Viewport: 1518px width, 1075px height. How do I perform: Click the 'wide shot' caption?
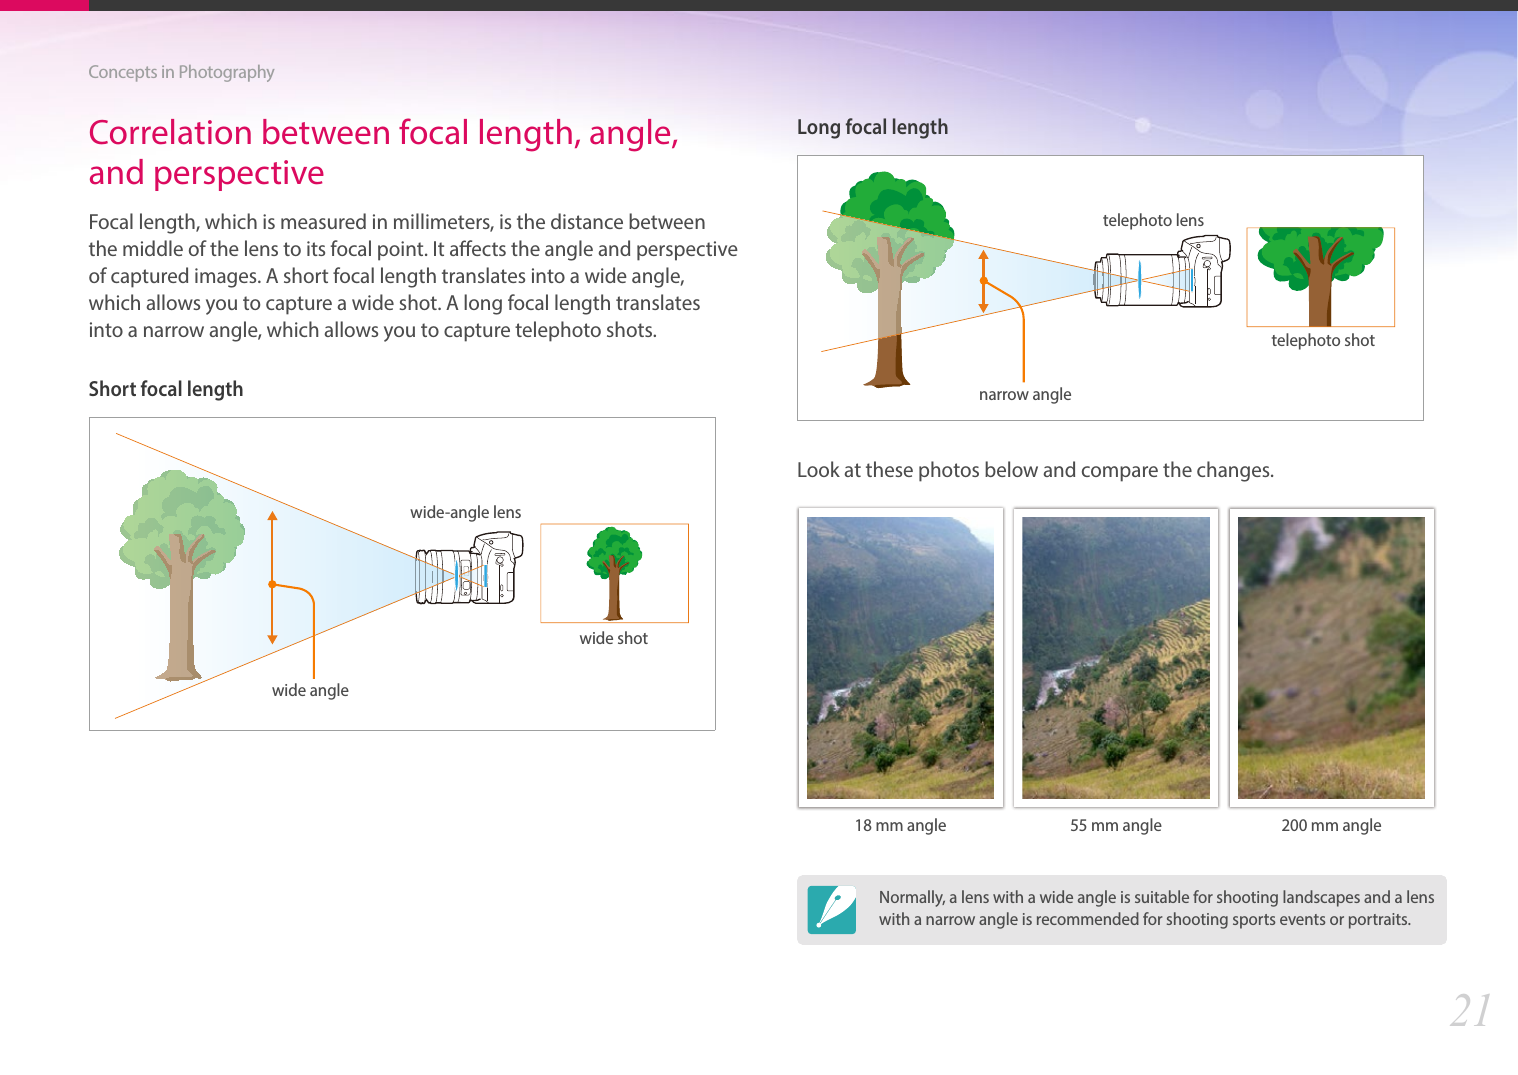point(614,638)
